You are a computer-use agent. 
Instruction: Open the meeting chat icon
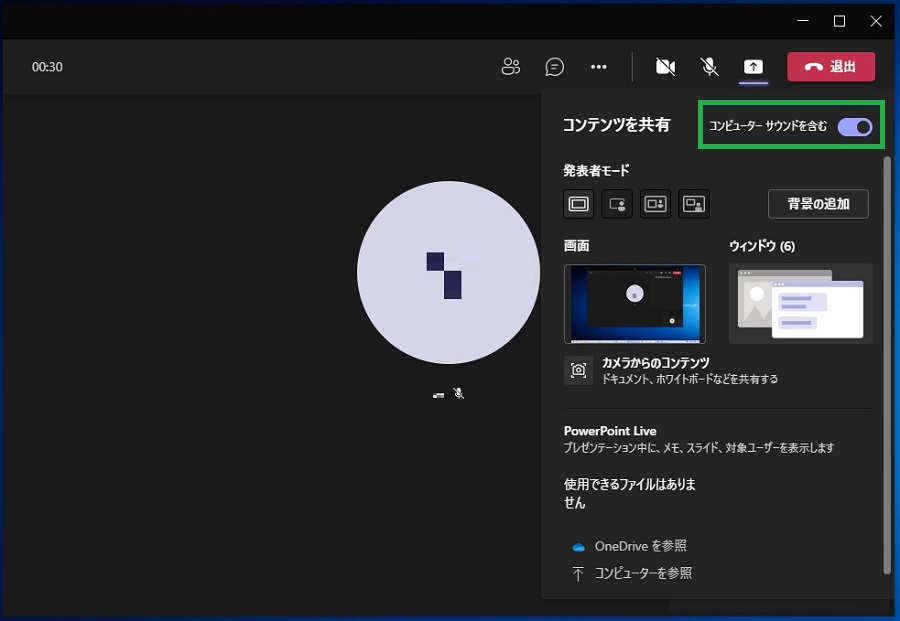point(554,67)
